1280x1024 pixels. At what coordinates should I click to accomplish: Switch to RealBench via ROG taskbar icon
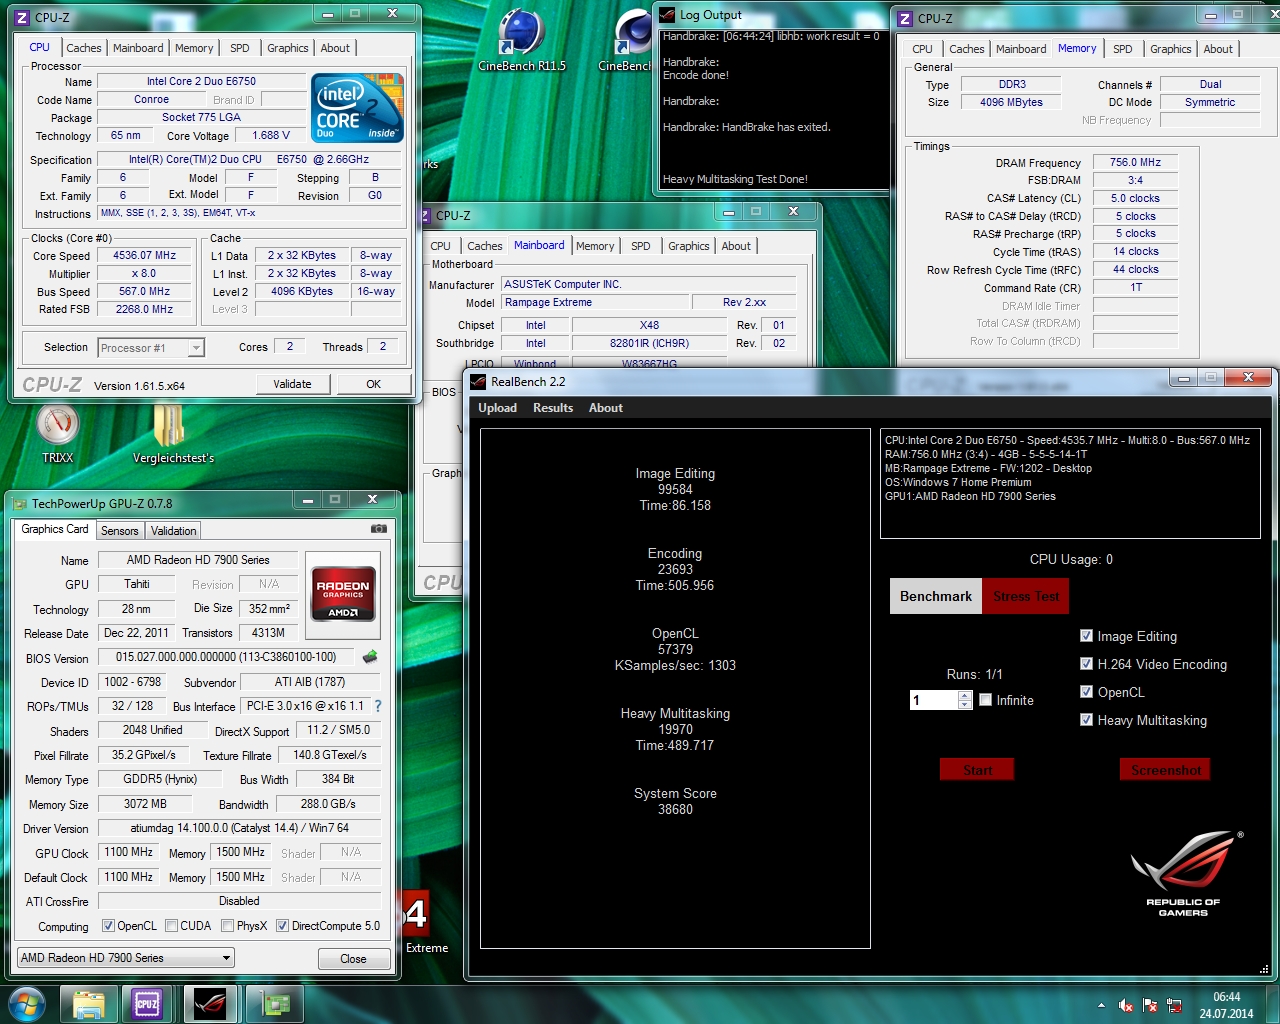coord(209,1004)
